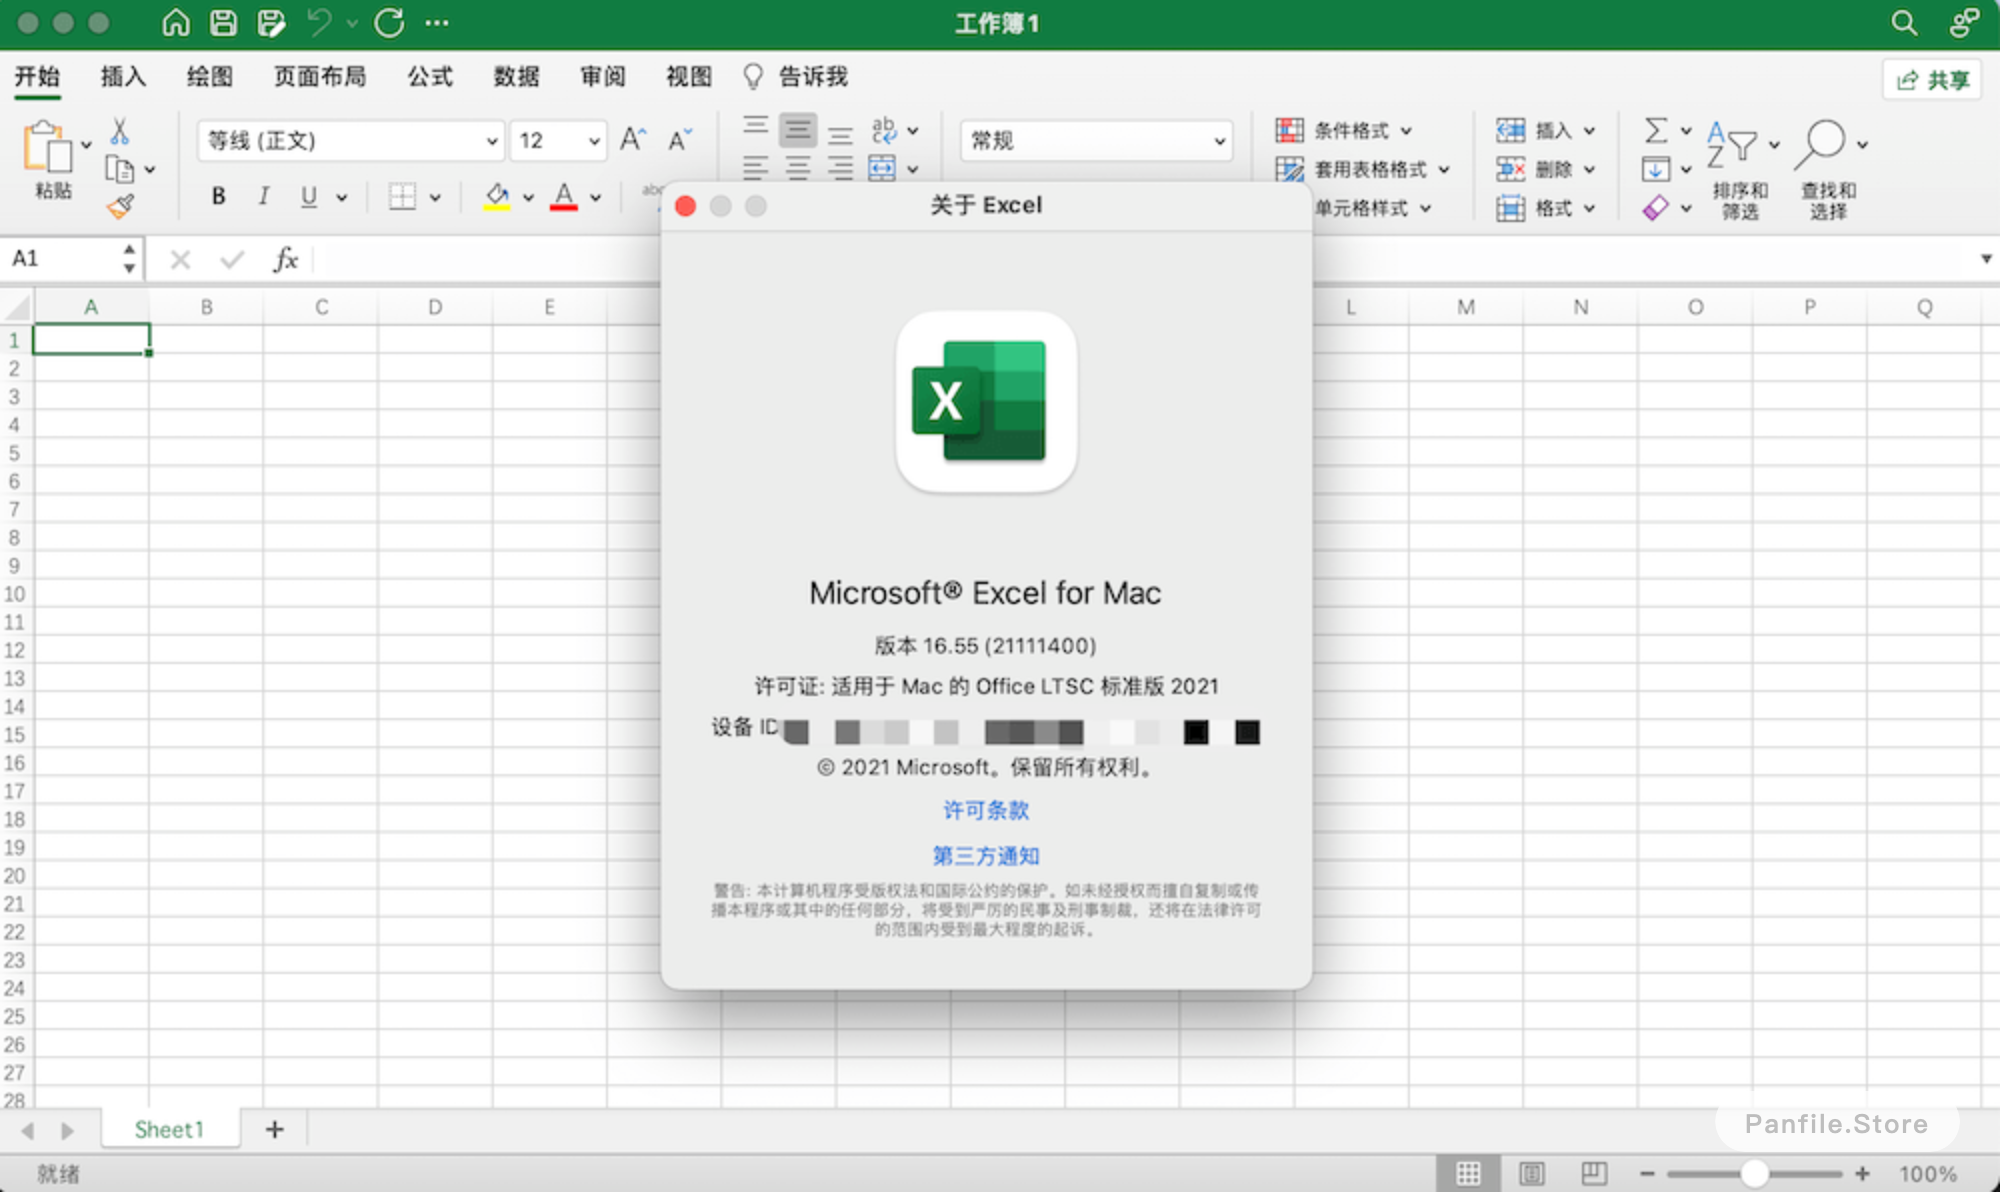Click the zoom slider handle
Viewport: 2000px width, 1192px height.
pyautogui.click(x=1754, y=1173)
